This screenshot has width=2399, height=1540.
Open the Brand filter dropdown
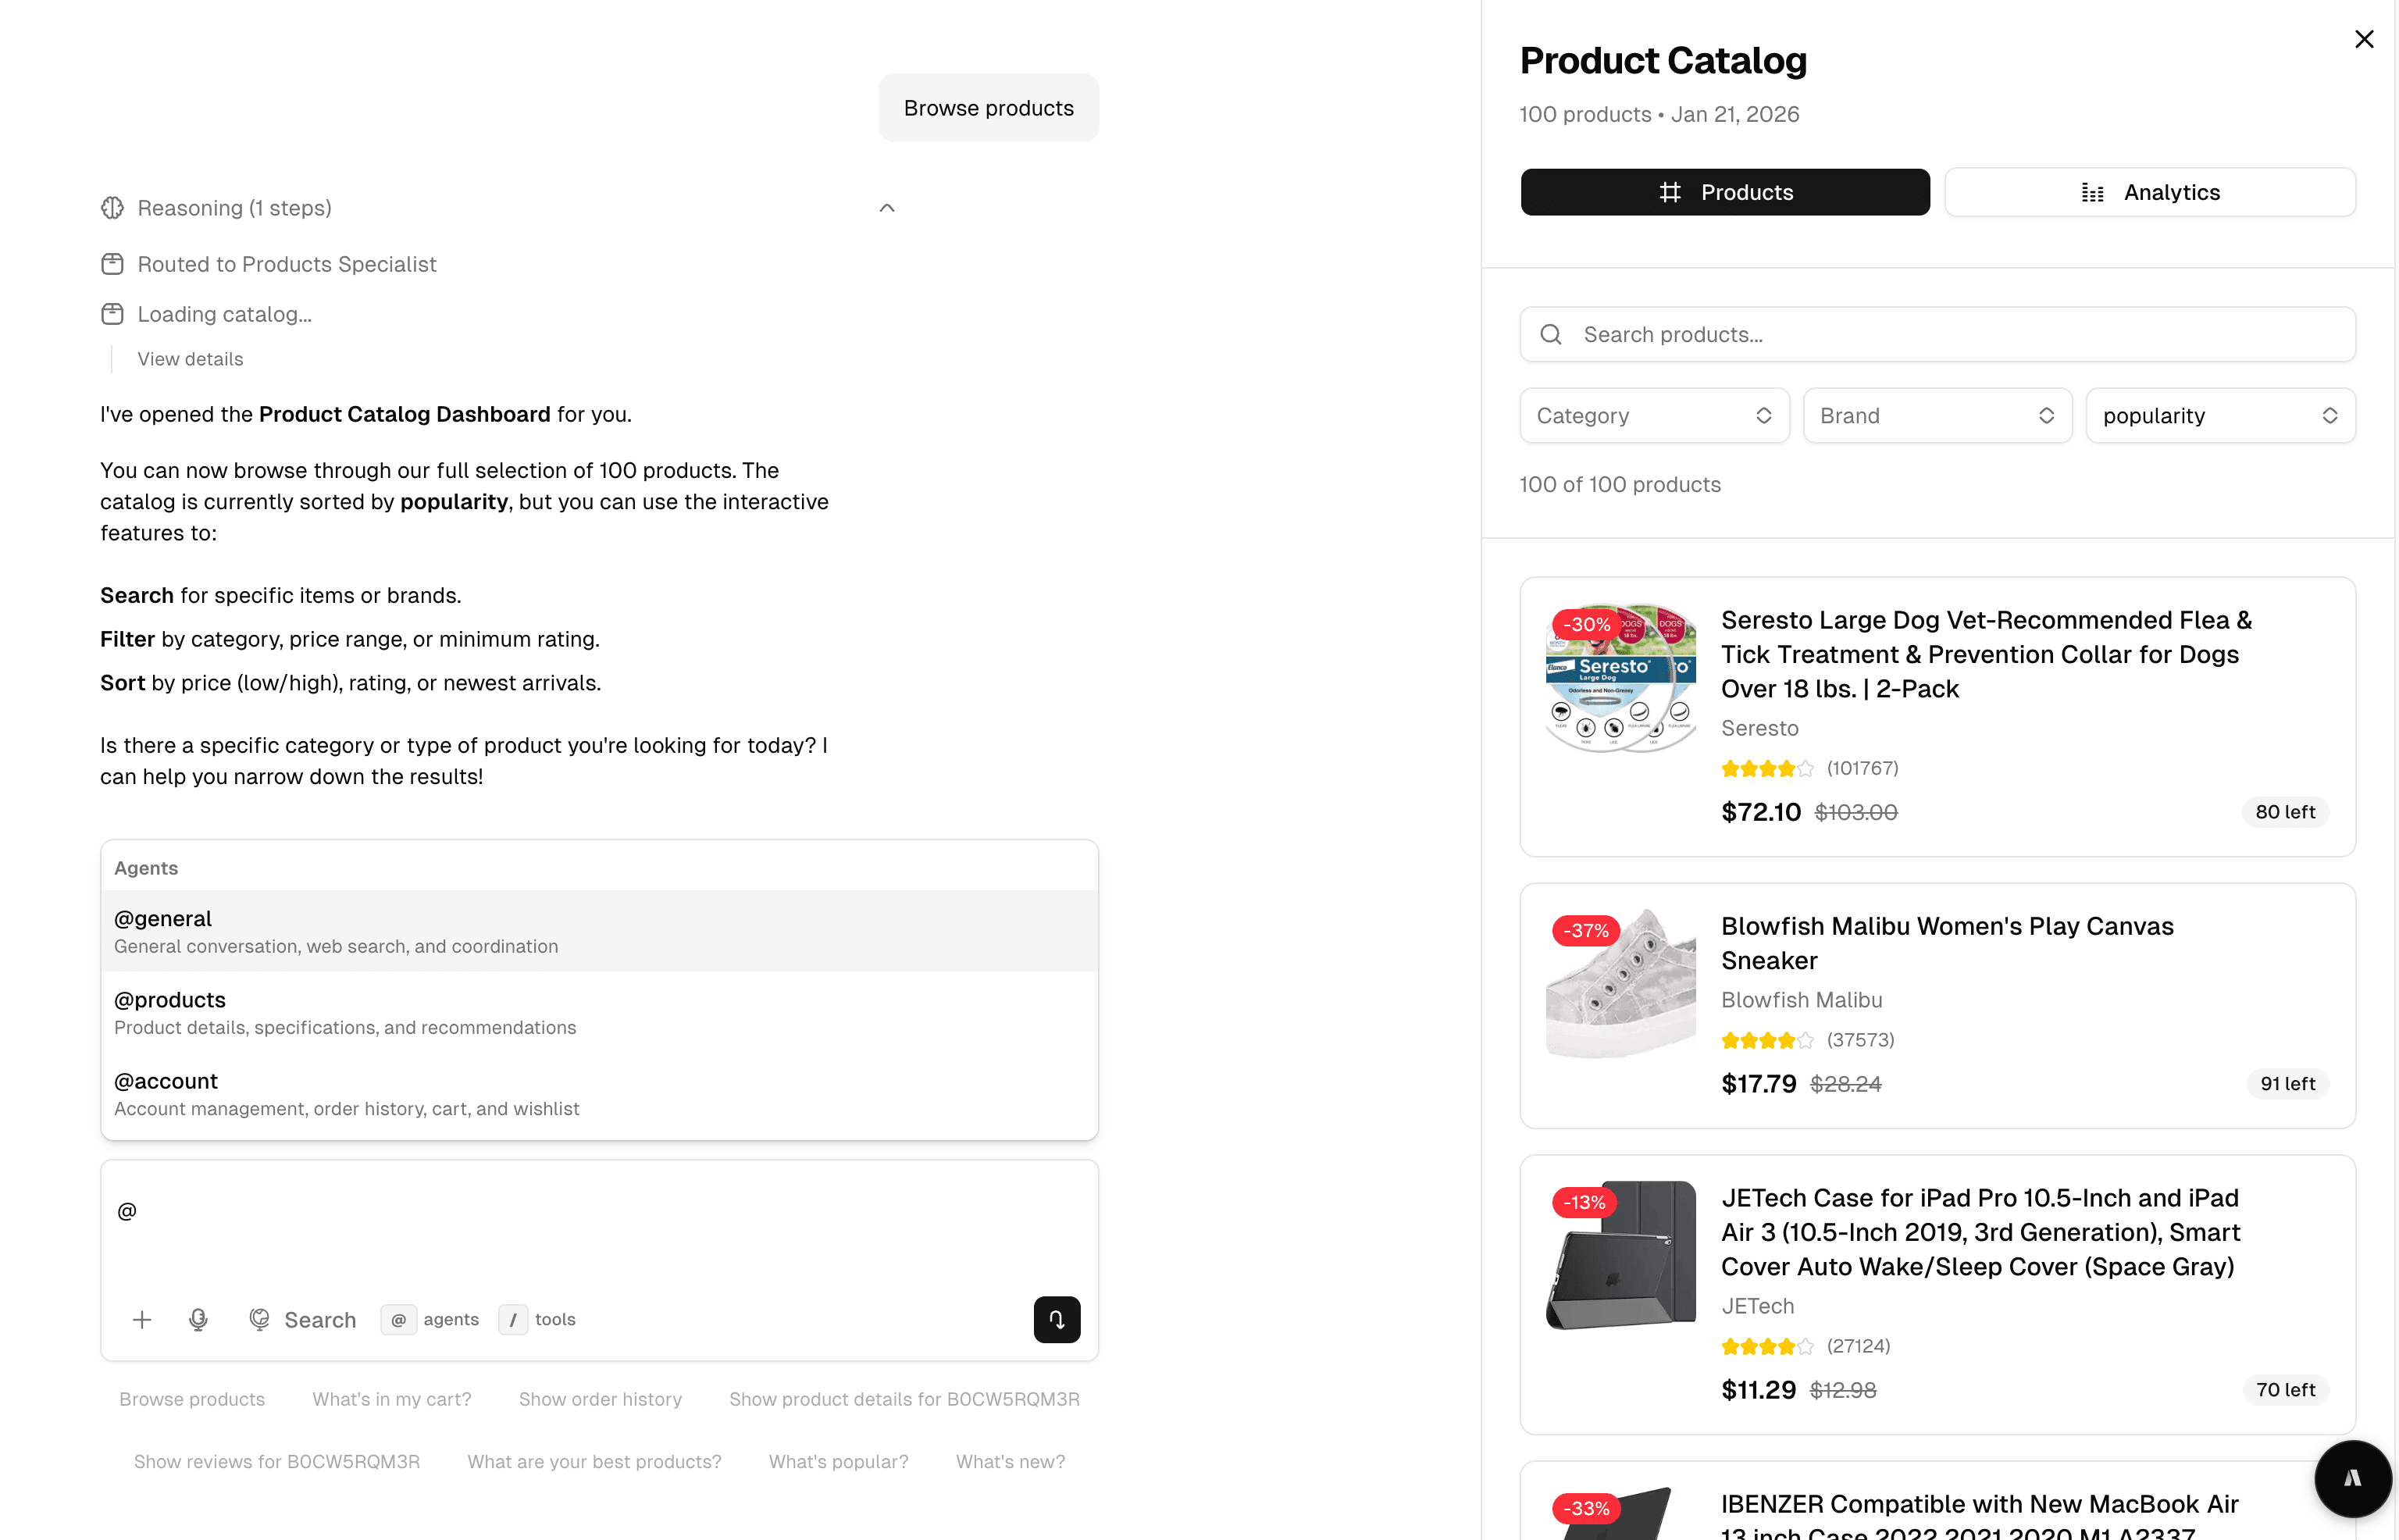click(1936, 415)
